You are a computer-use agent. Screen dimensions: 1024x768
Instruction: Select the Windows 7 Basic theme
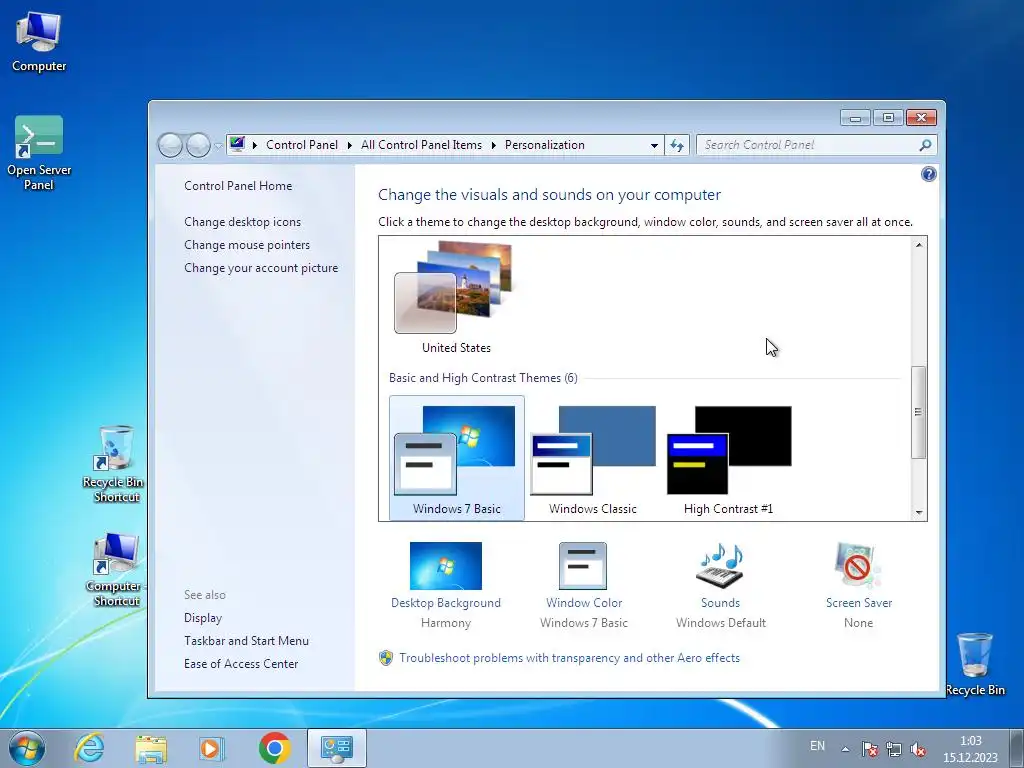pos(456,458)
